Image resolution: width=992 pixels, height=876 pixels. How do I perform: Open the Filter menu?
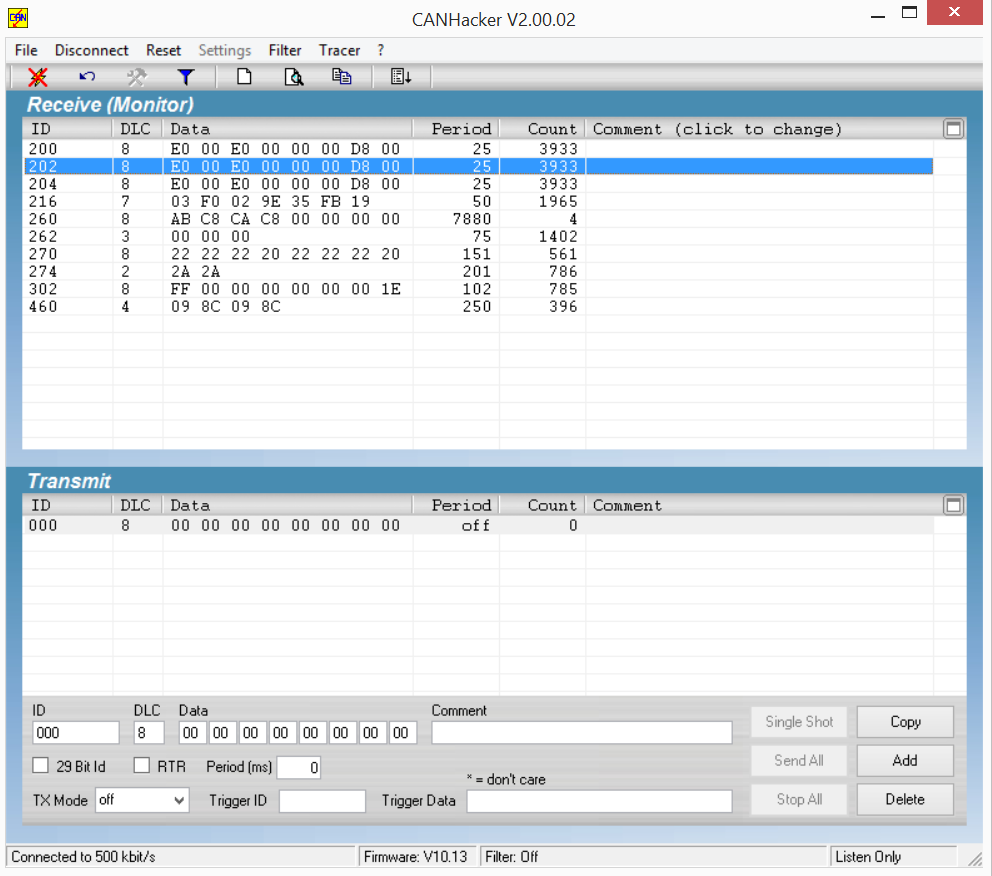[x=285, y=50]
